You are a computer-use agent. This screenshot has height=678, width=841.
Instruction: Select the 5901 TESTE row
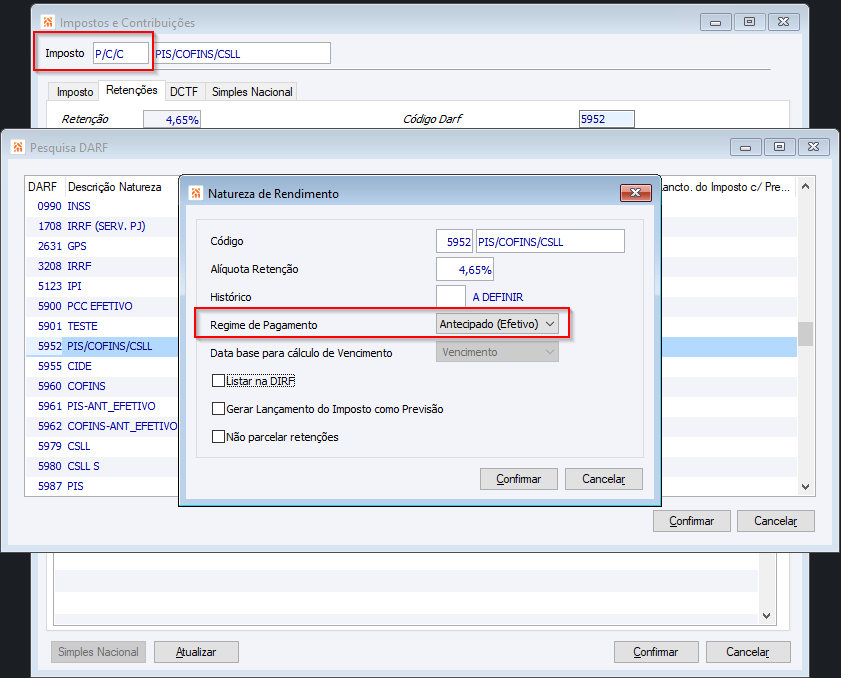[101, 326]
